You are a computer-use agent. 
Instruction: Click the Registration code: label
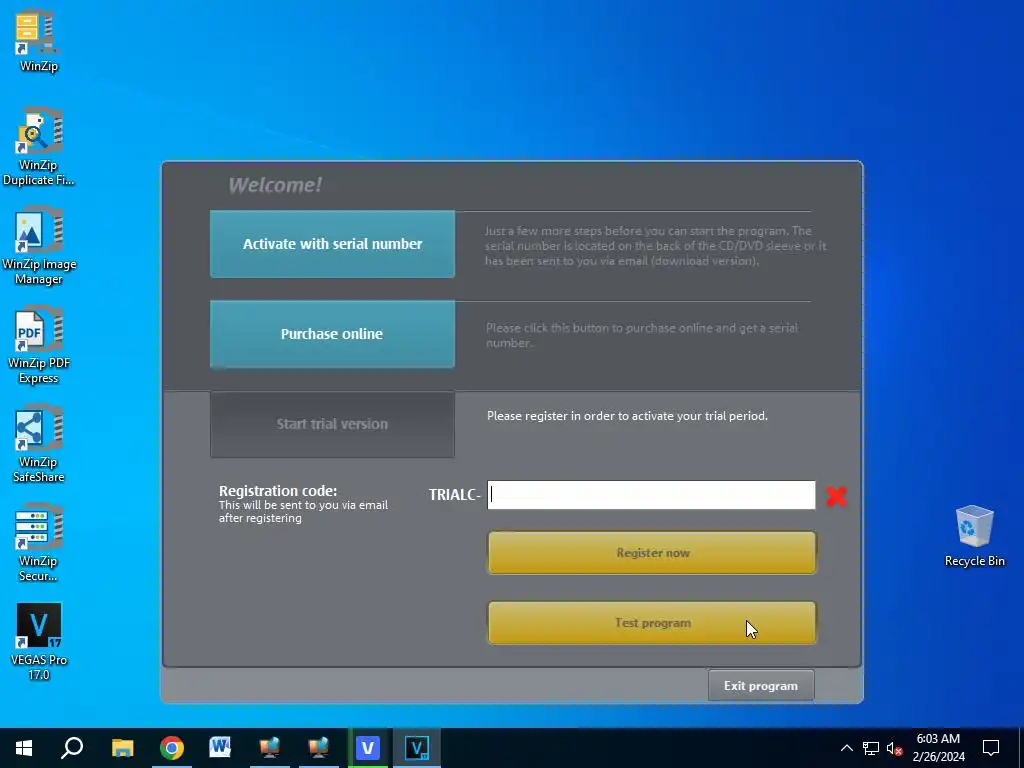(x=278, y=490)
